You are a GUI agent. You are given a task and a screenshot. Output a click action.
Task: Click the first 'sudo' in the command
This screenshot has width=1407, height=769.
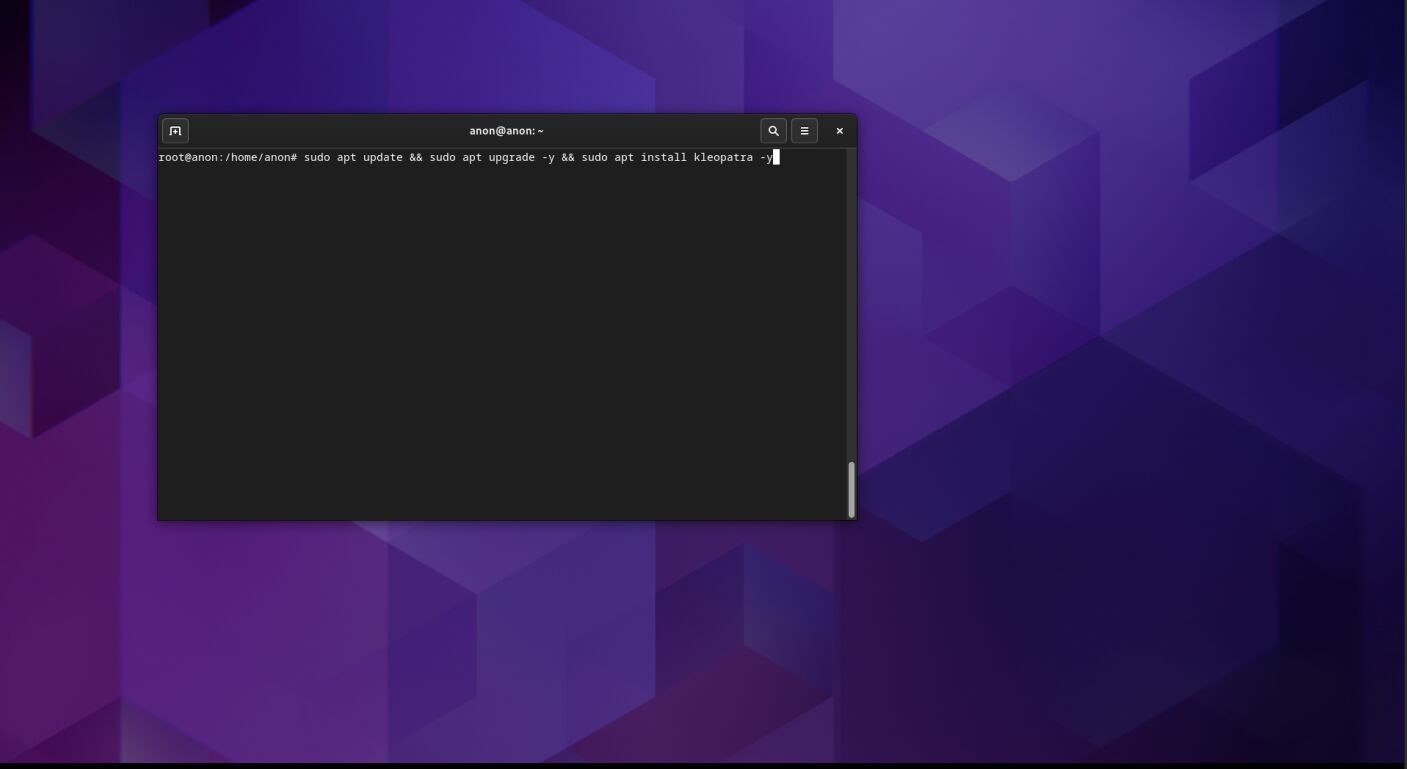click(317, 158)
